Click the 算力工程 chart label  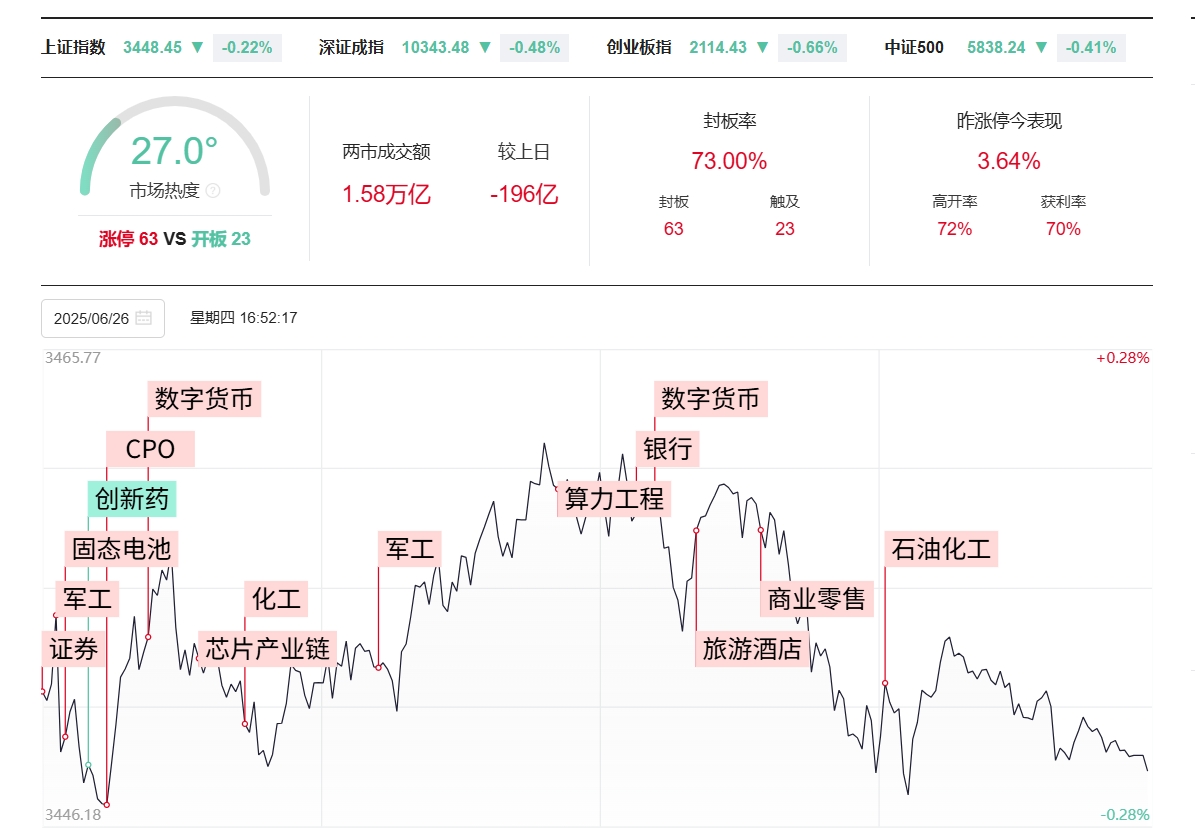pyautogui.click(x=614, y=498)
